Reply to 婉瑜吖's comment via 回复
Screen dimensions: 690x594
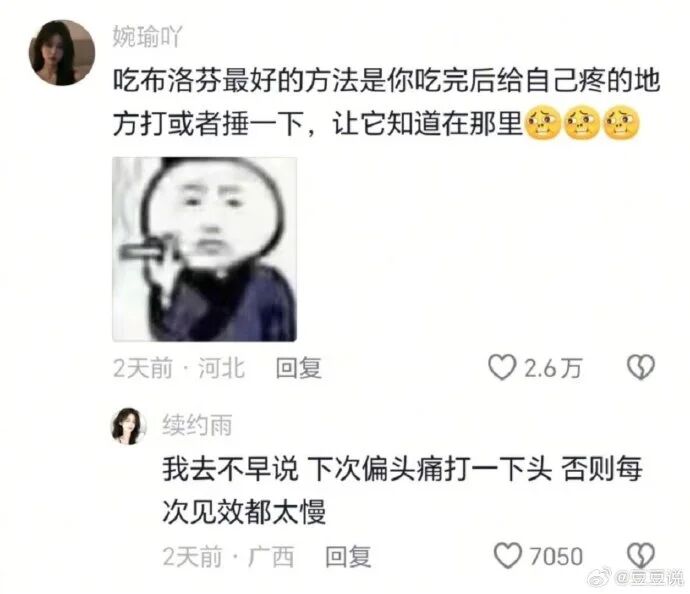tap(299, 368)
